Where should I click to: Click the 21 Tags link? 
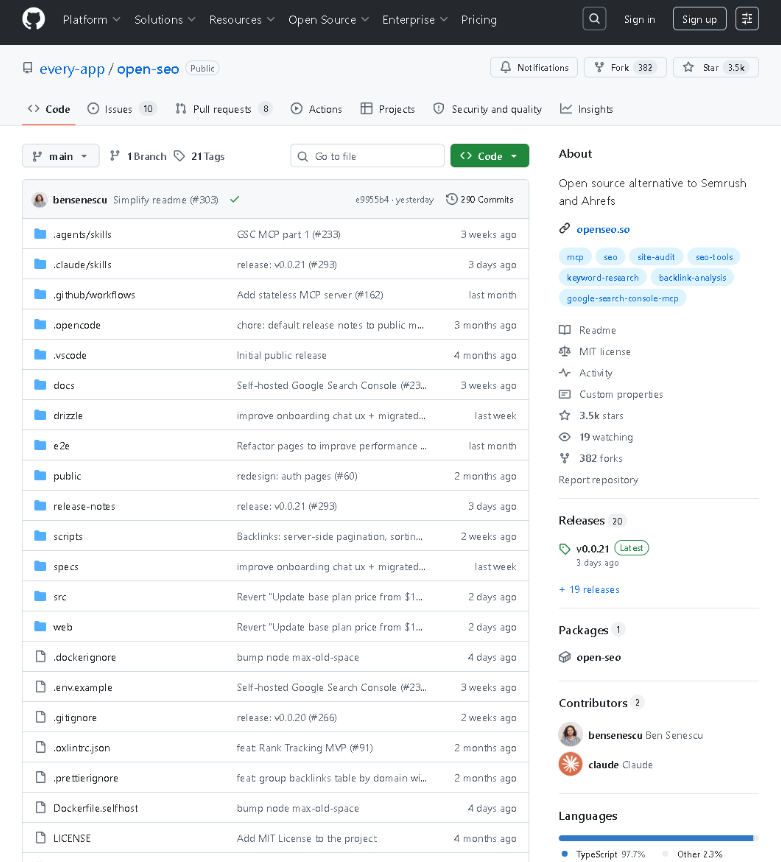click(x=200, y=156)
